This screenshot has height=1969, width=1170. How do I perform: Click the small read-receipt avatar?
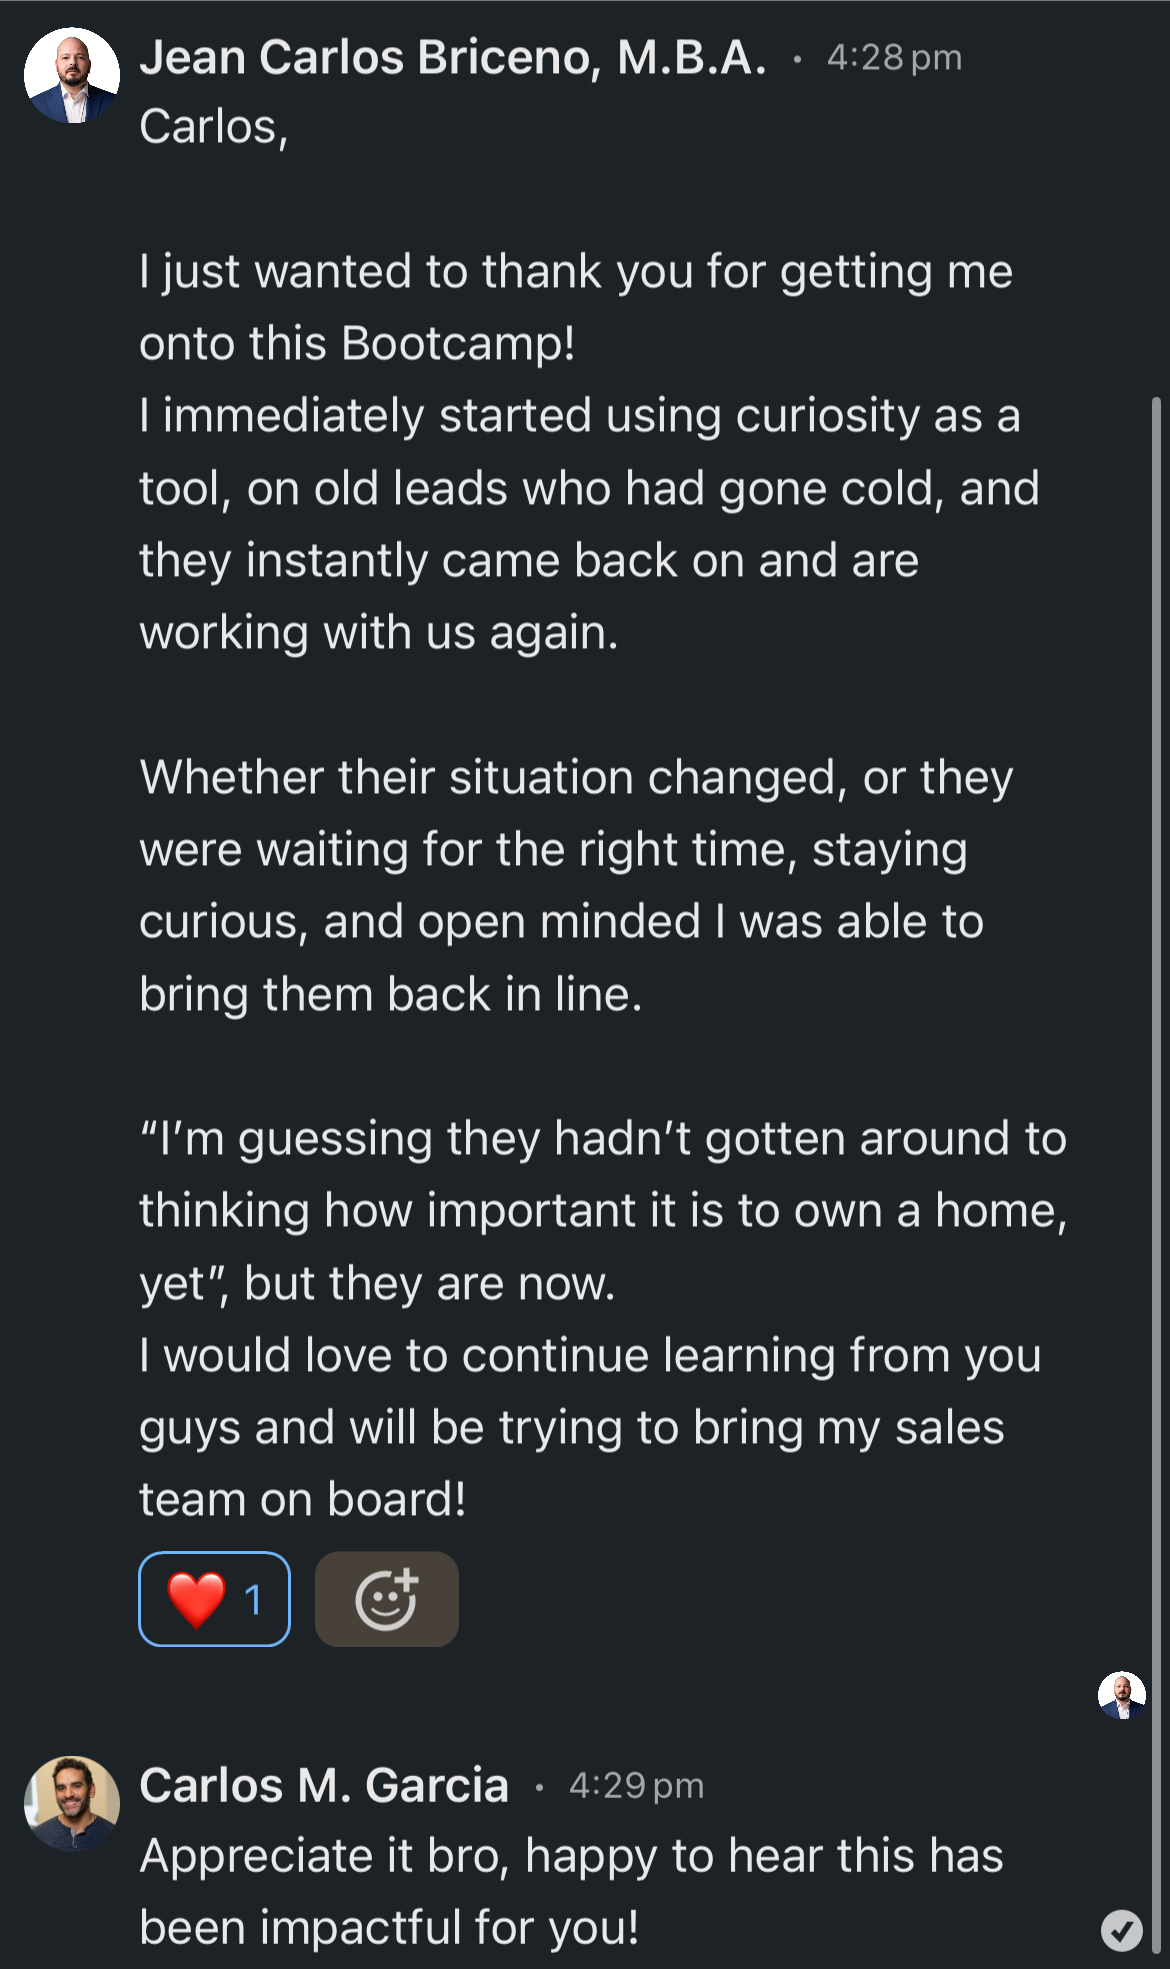(x=1122, y=1695)
